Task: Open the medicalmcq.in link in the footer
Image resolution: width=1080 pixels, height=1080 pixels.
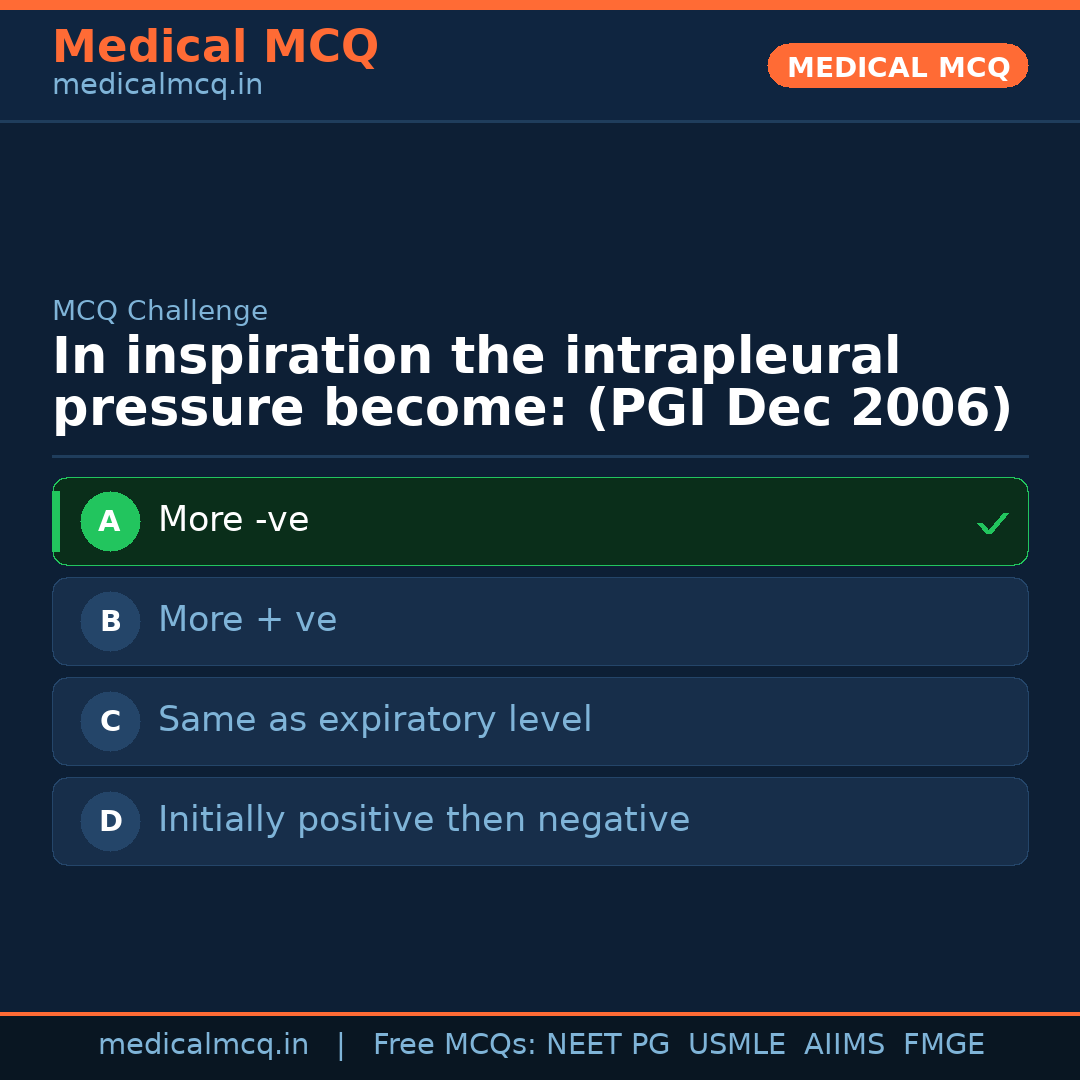Action: tap(203, 1045)
